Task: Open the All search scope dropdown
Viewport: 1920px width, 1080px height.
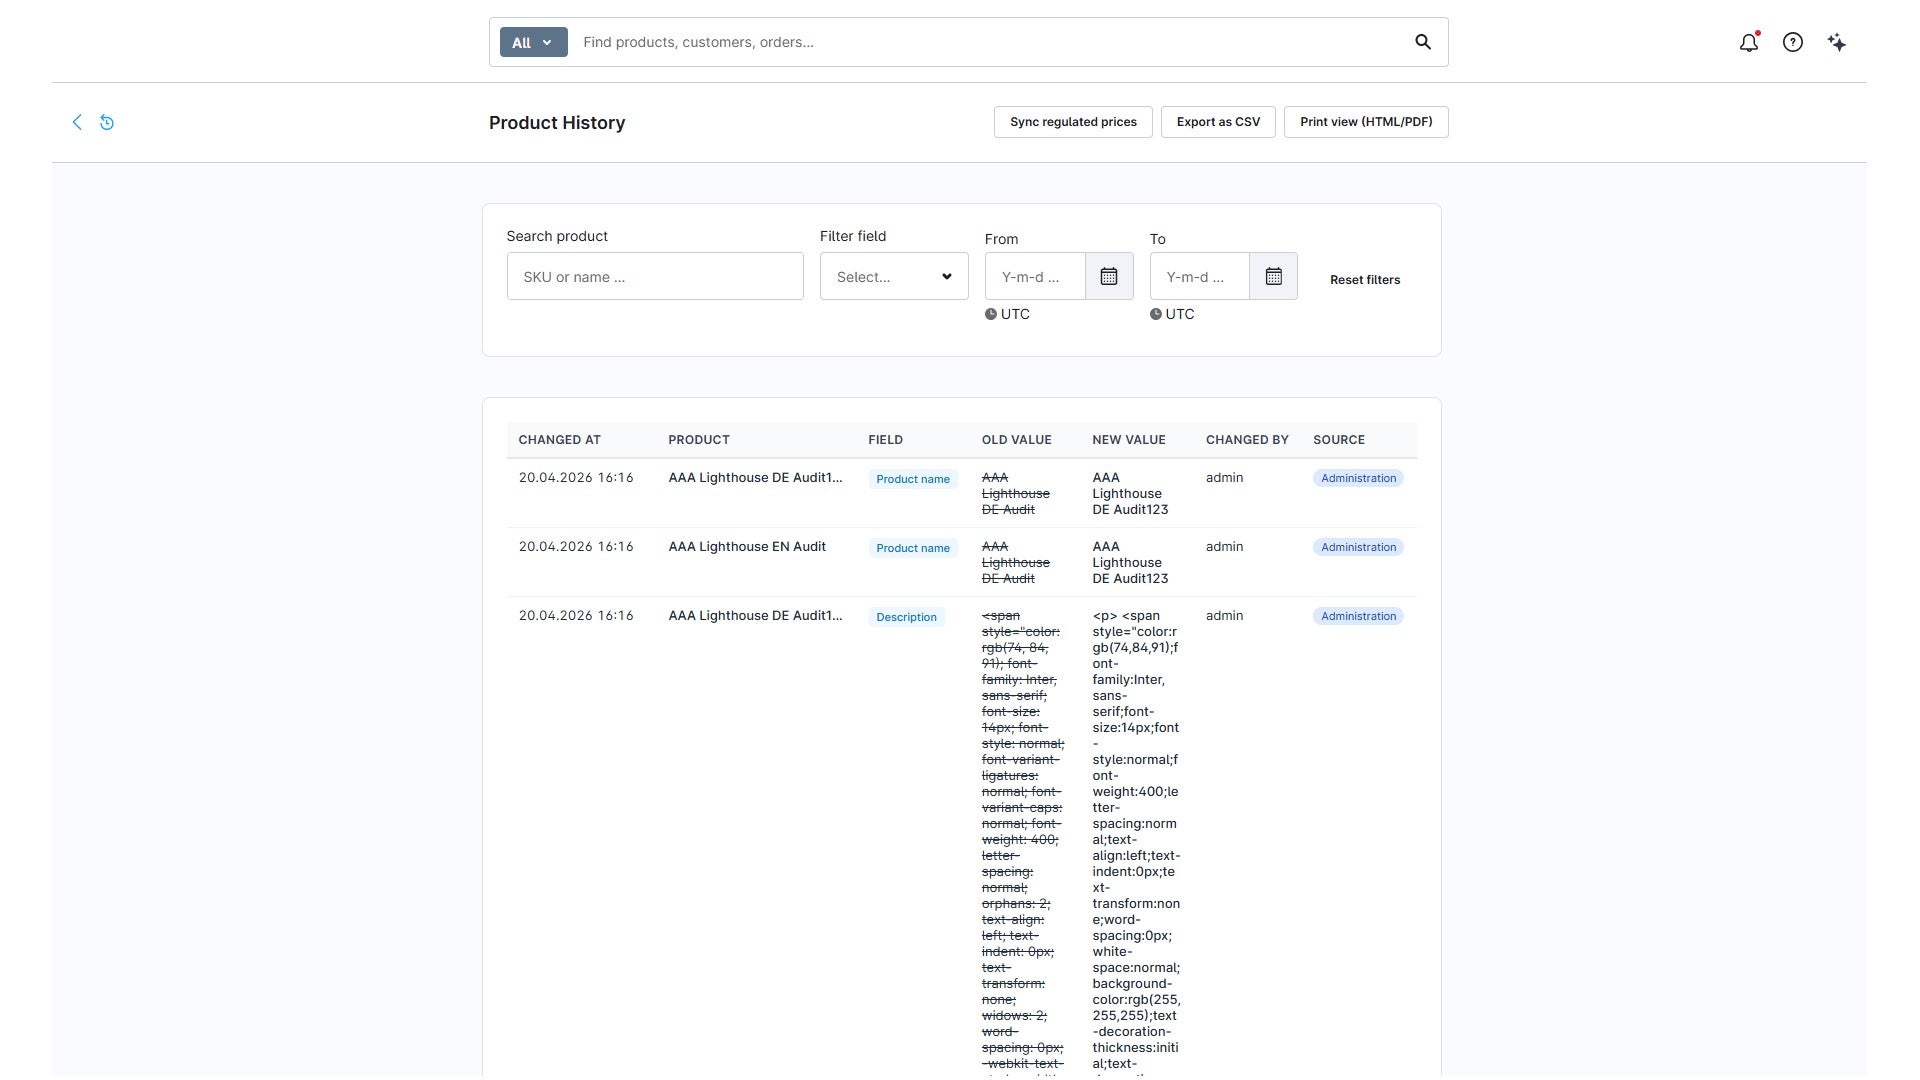Action: [533, 42]
